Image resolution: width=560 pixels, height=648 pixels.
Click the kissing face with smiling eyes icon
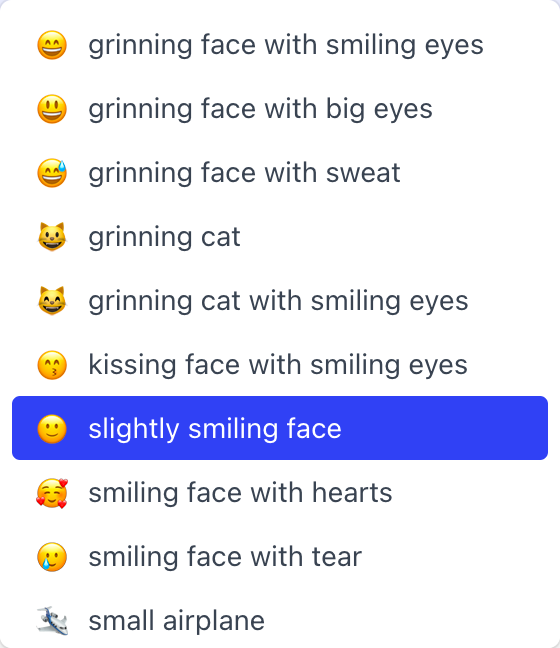(52, 365)
